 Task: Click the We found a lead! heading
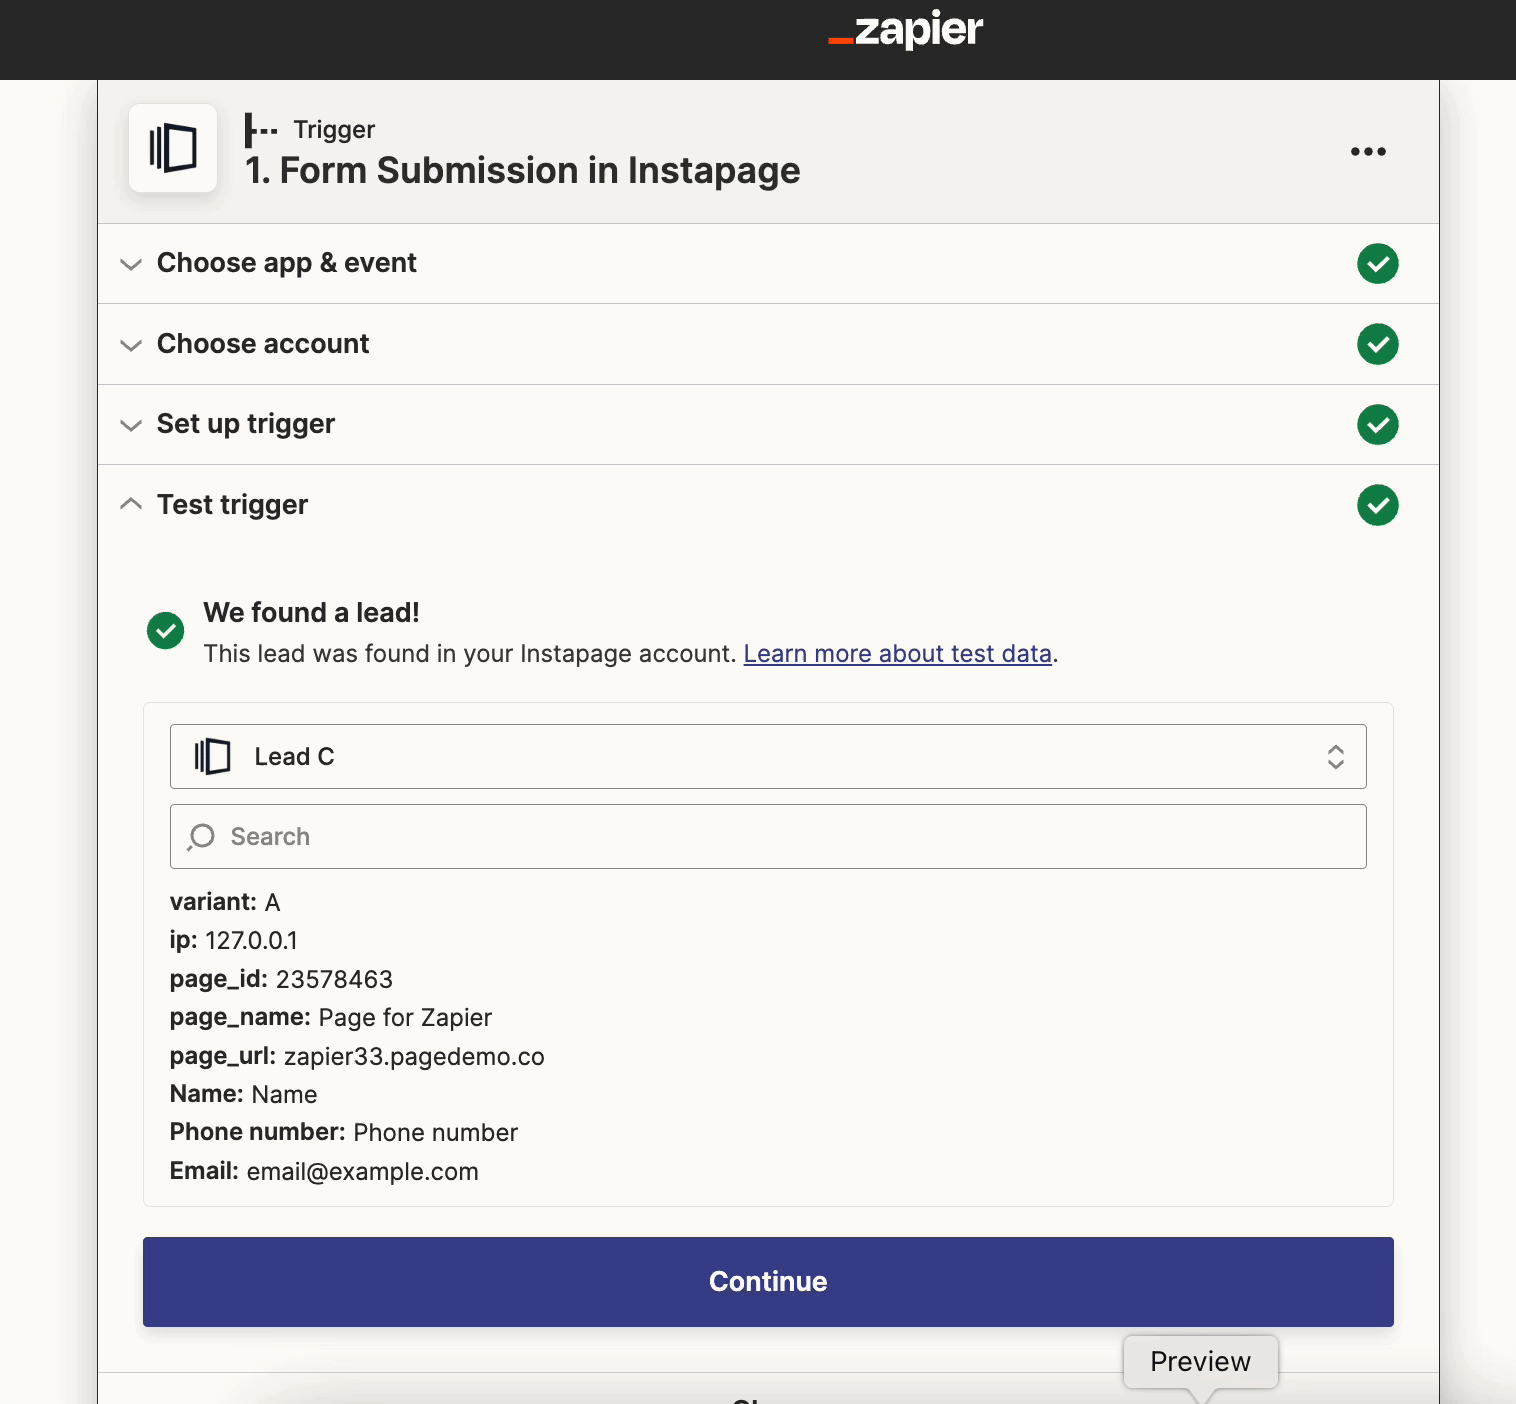[311, 613]
